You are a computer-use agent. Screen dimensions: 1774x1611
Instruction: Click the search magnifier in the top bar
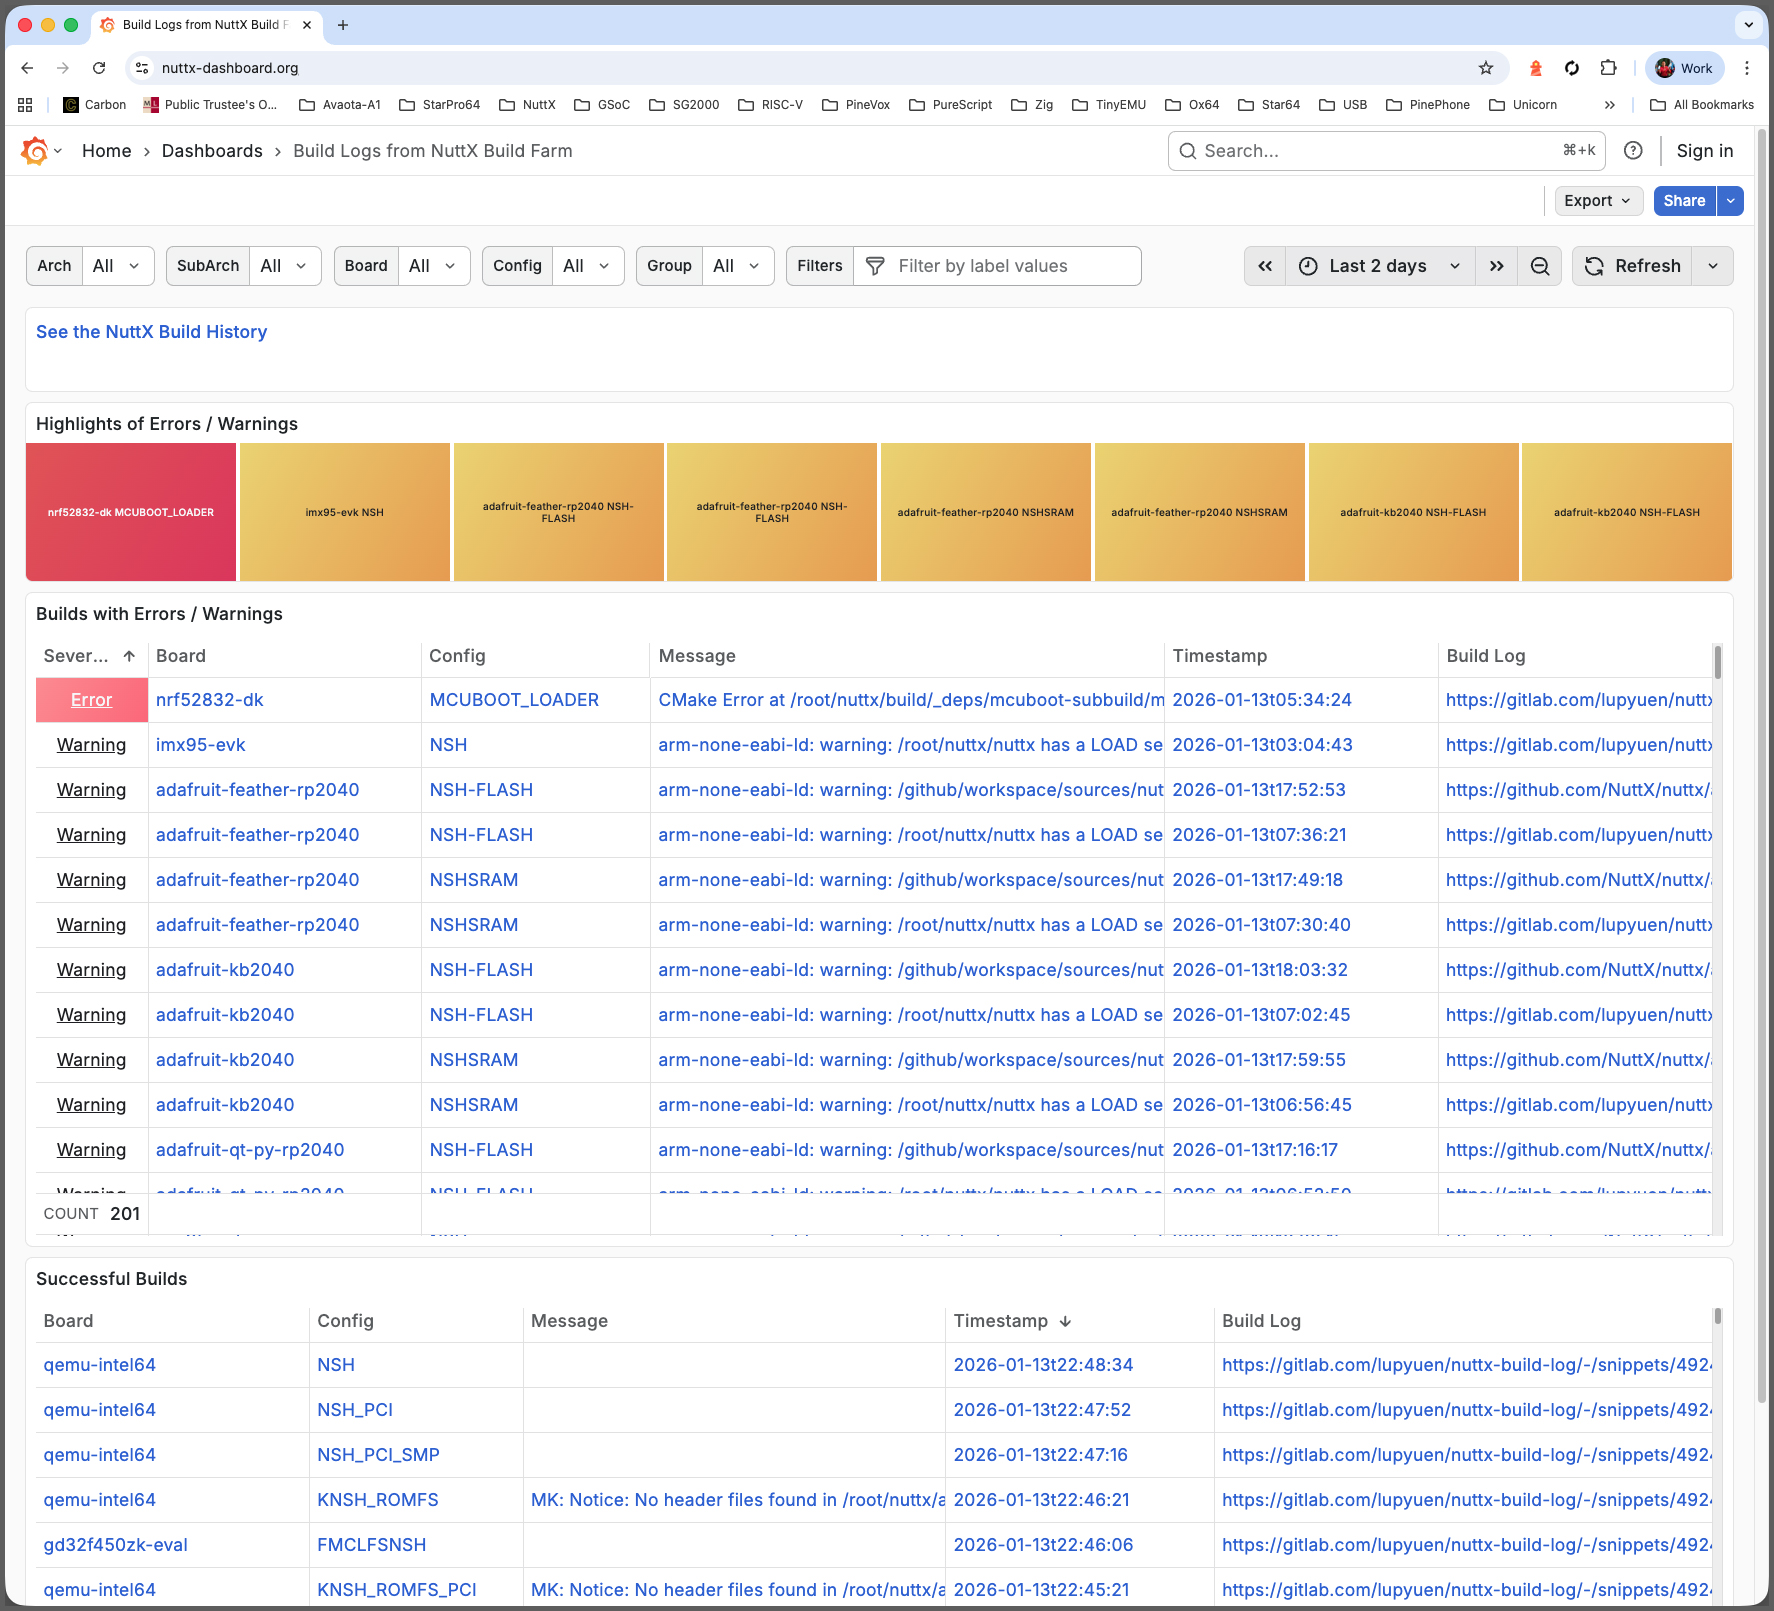pos(1188,151)
